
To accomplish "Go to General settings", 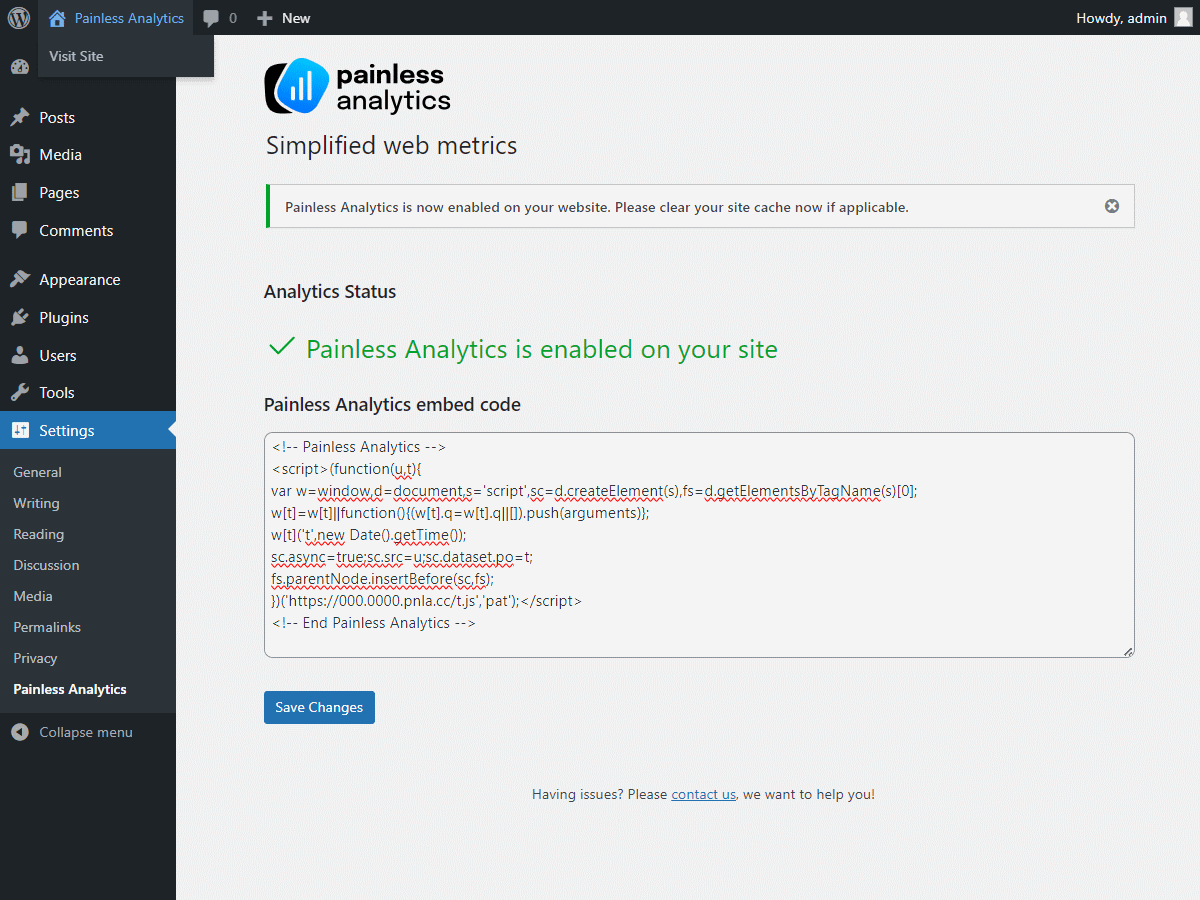I will point(37,472).
